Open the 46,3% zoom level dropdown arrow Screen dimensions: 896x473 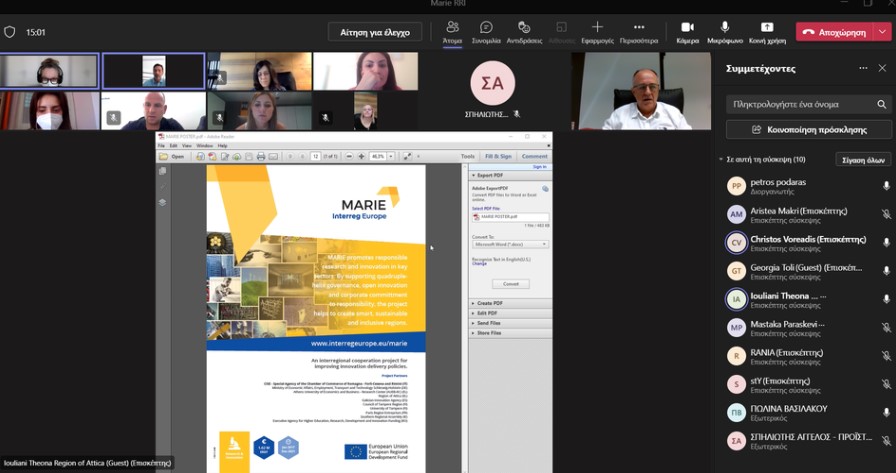(391, 157)
